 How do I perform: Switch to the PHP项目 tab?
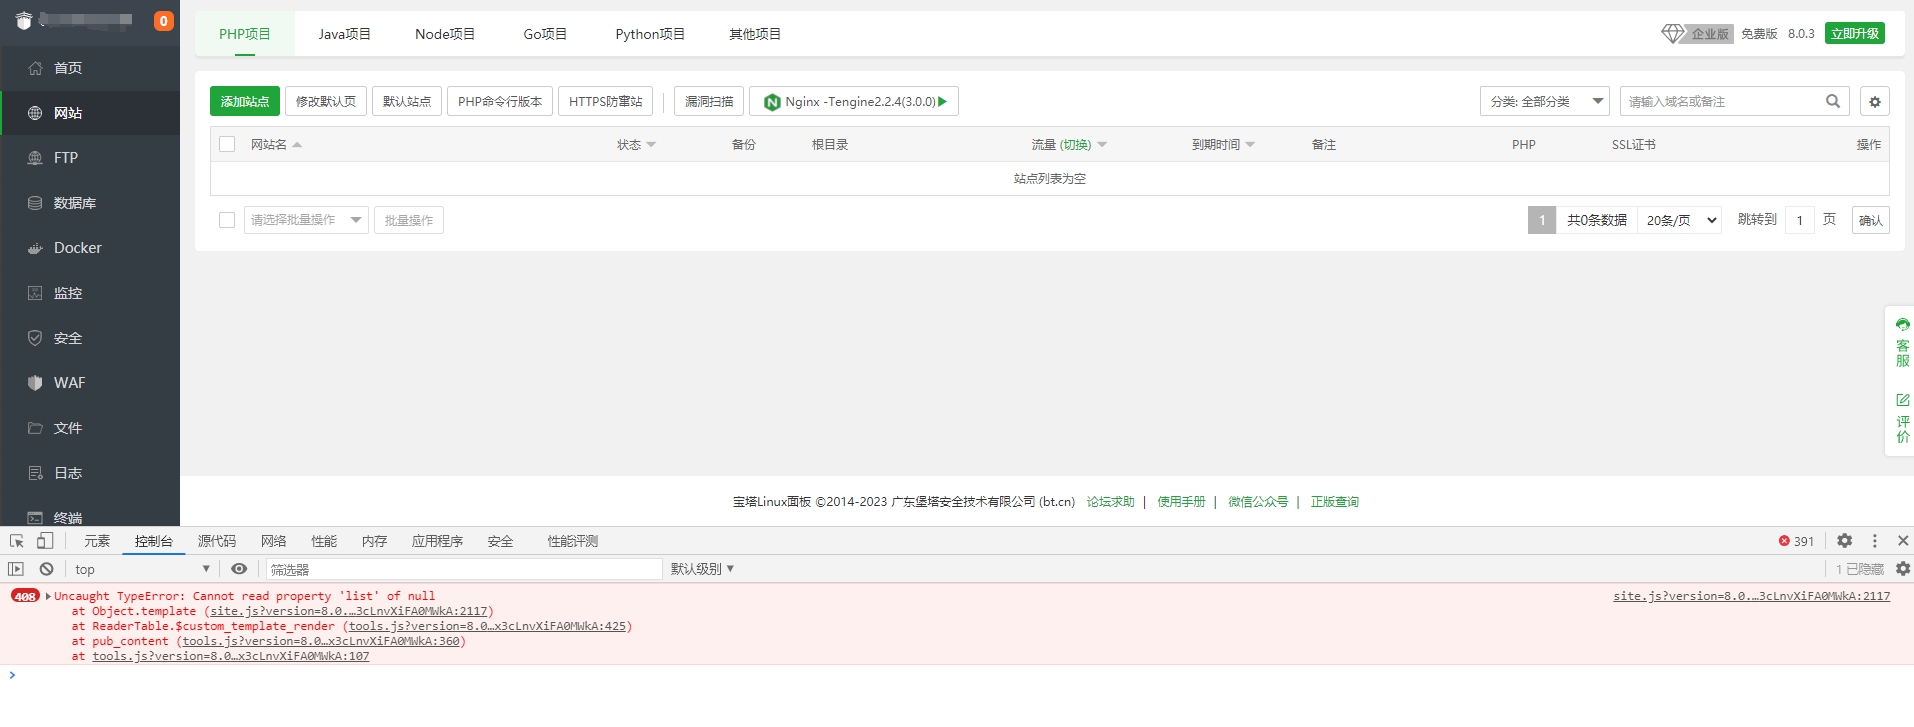[x=245, y=34]
